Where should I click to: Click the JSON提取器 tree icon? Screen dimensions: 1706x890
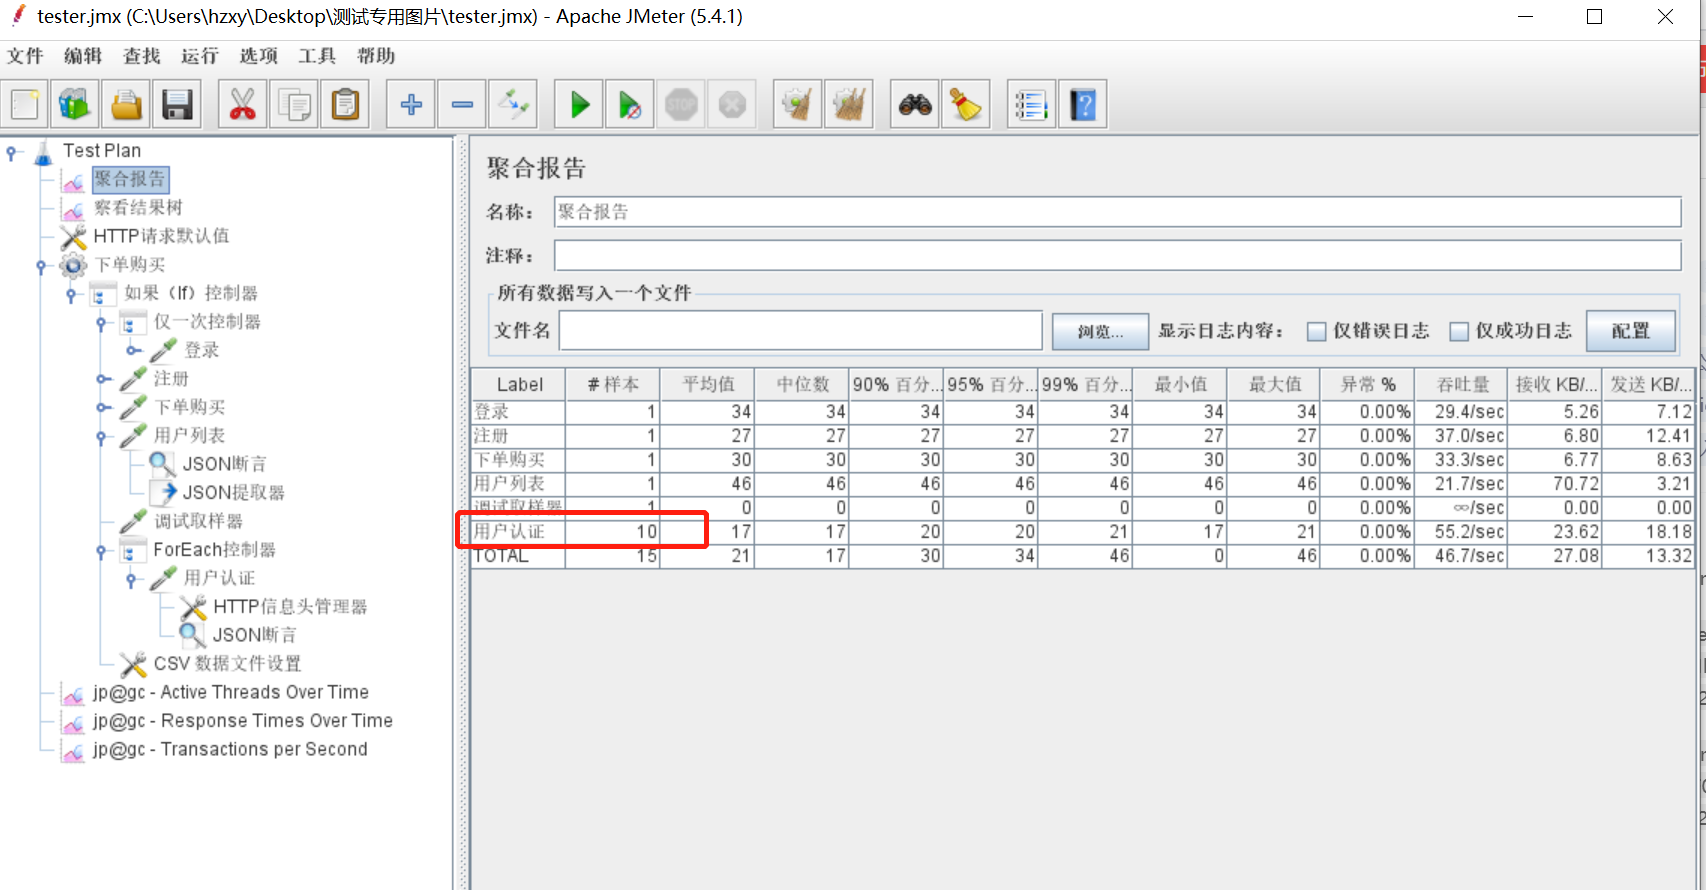point(163,493)
